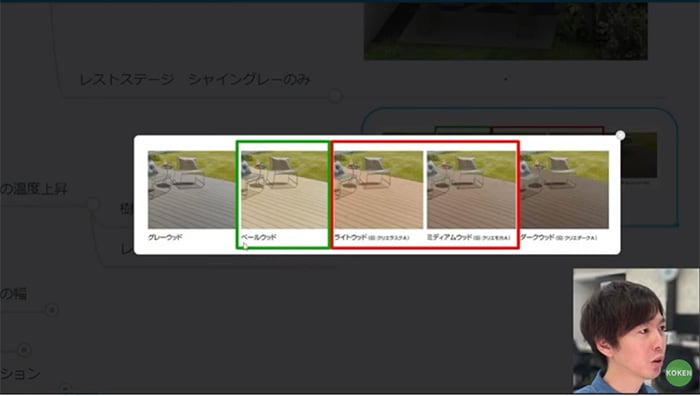Click the レストステージ シャイングレーのみ mind map node
The height and width of the screenshot is (396, 700).
pos(195,79)
